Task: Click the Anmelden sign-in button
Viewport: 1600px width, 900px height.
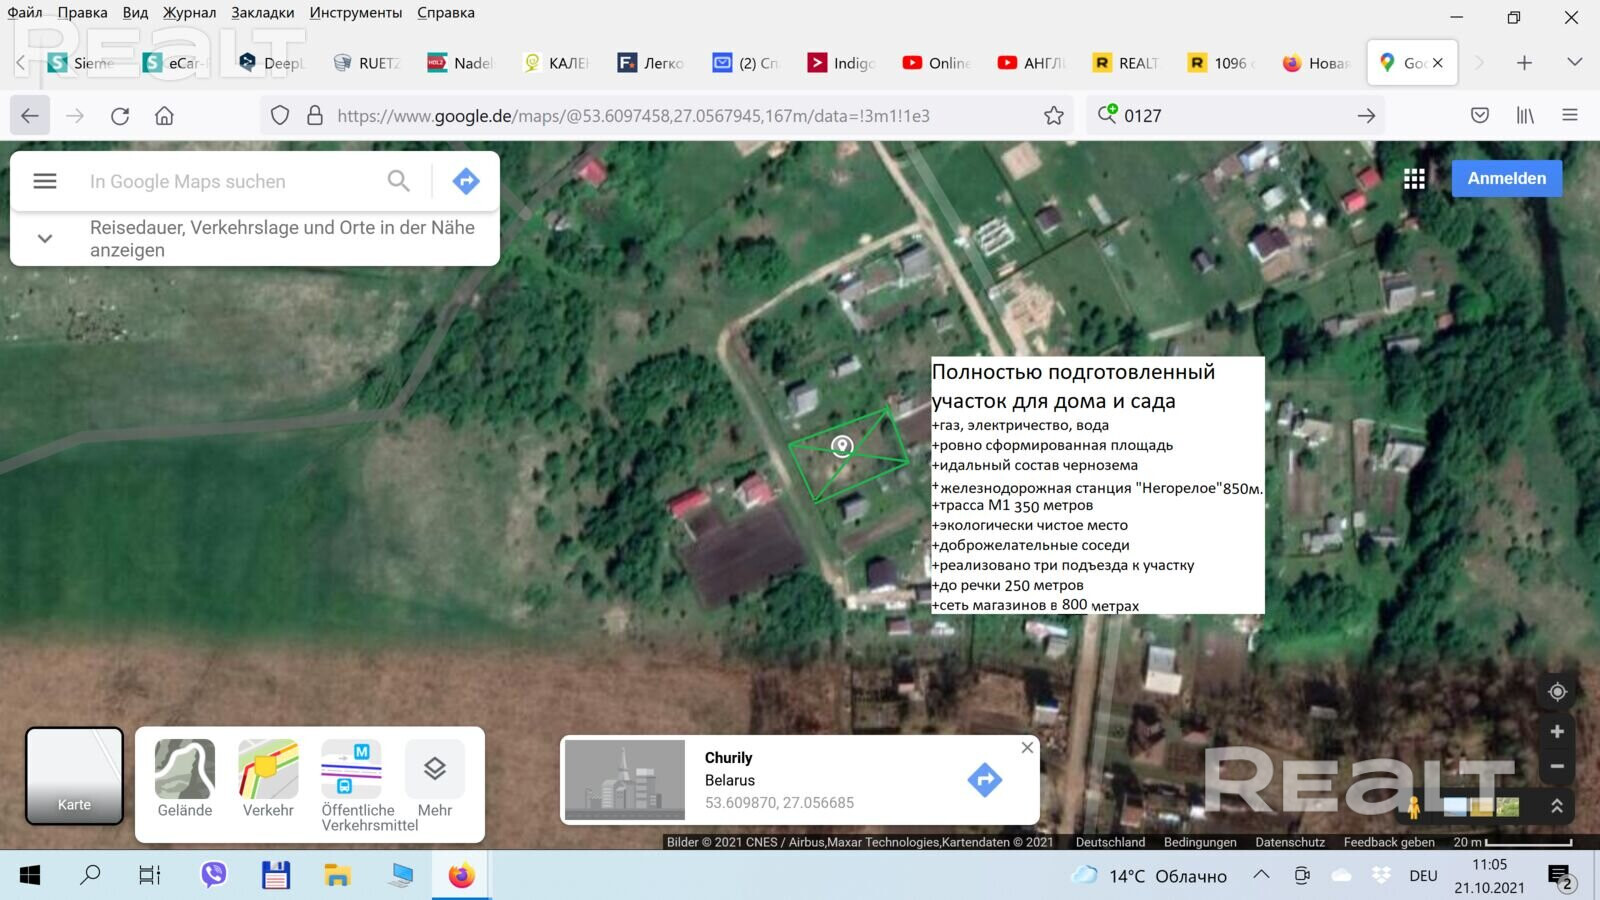Action: click(1506, 179)
